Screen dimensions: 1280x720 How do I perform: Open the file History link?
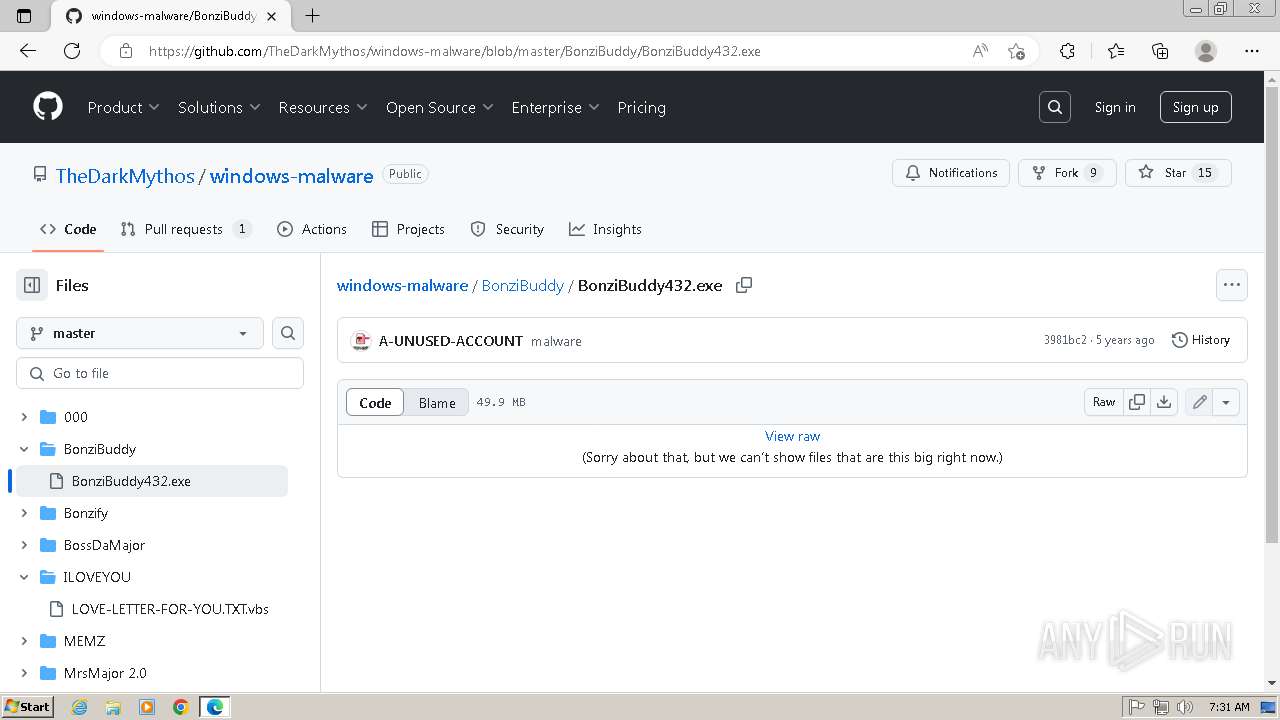coord(1200,340)
